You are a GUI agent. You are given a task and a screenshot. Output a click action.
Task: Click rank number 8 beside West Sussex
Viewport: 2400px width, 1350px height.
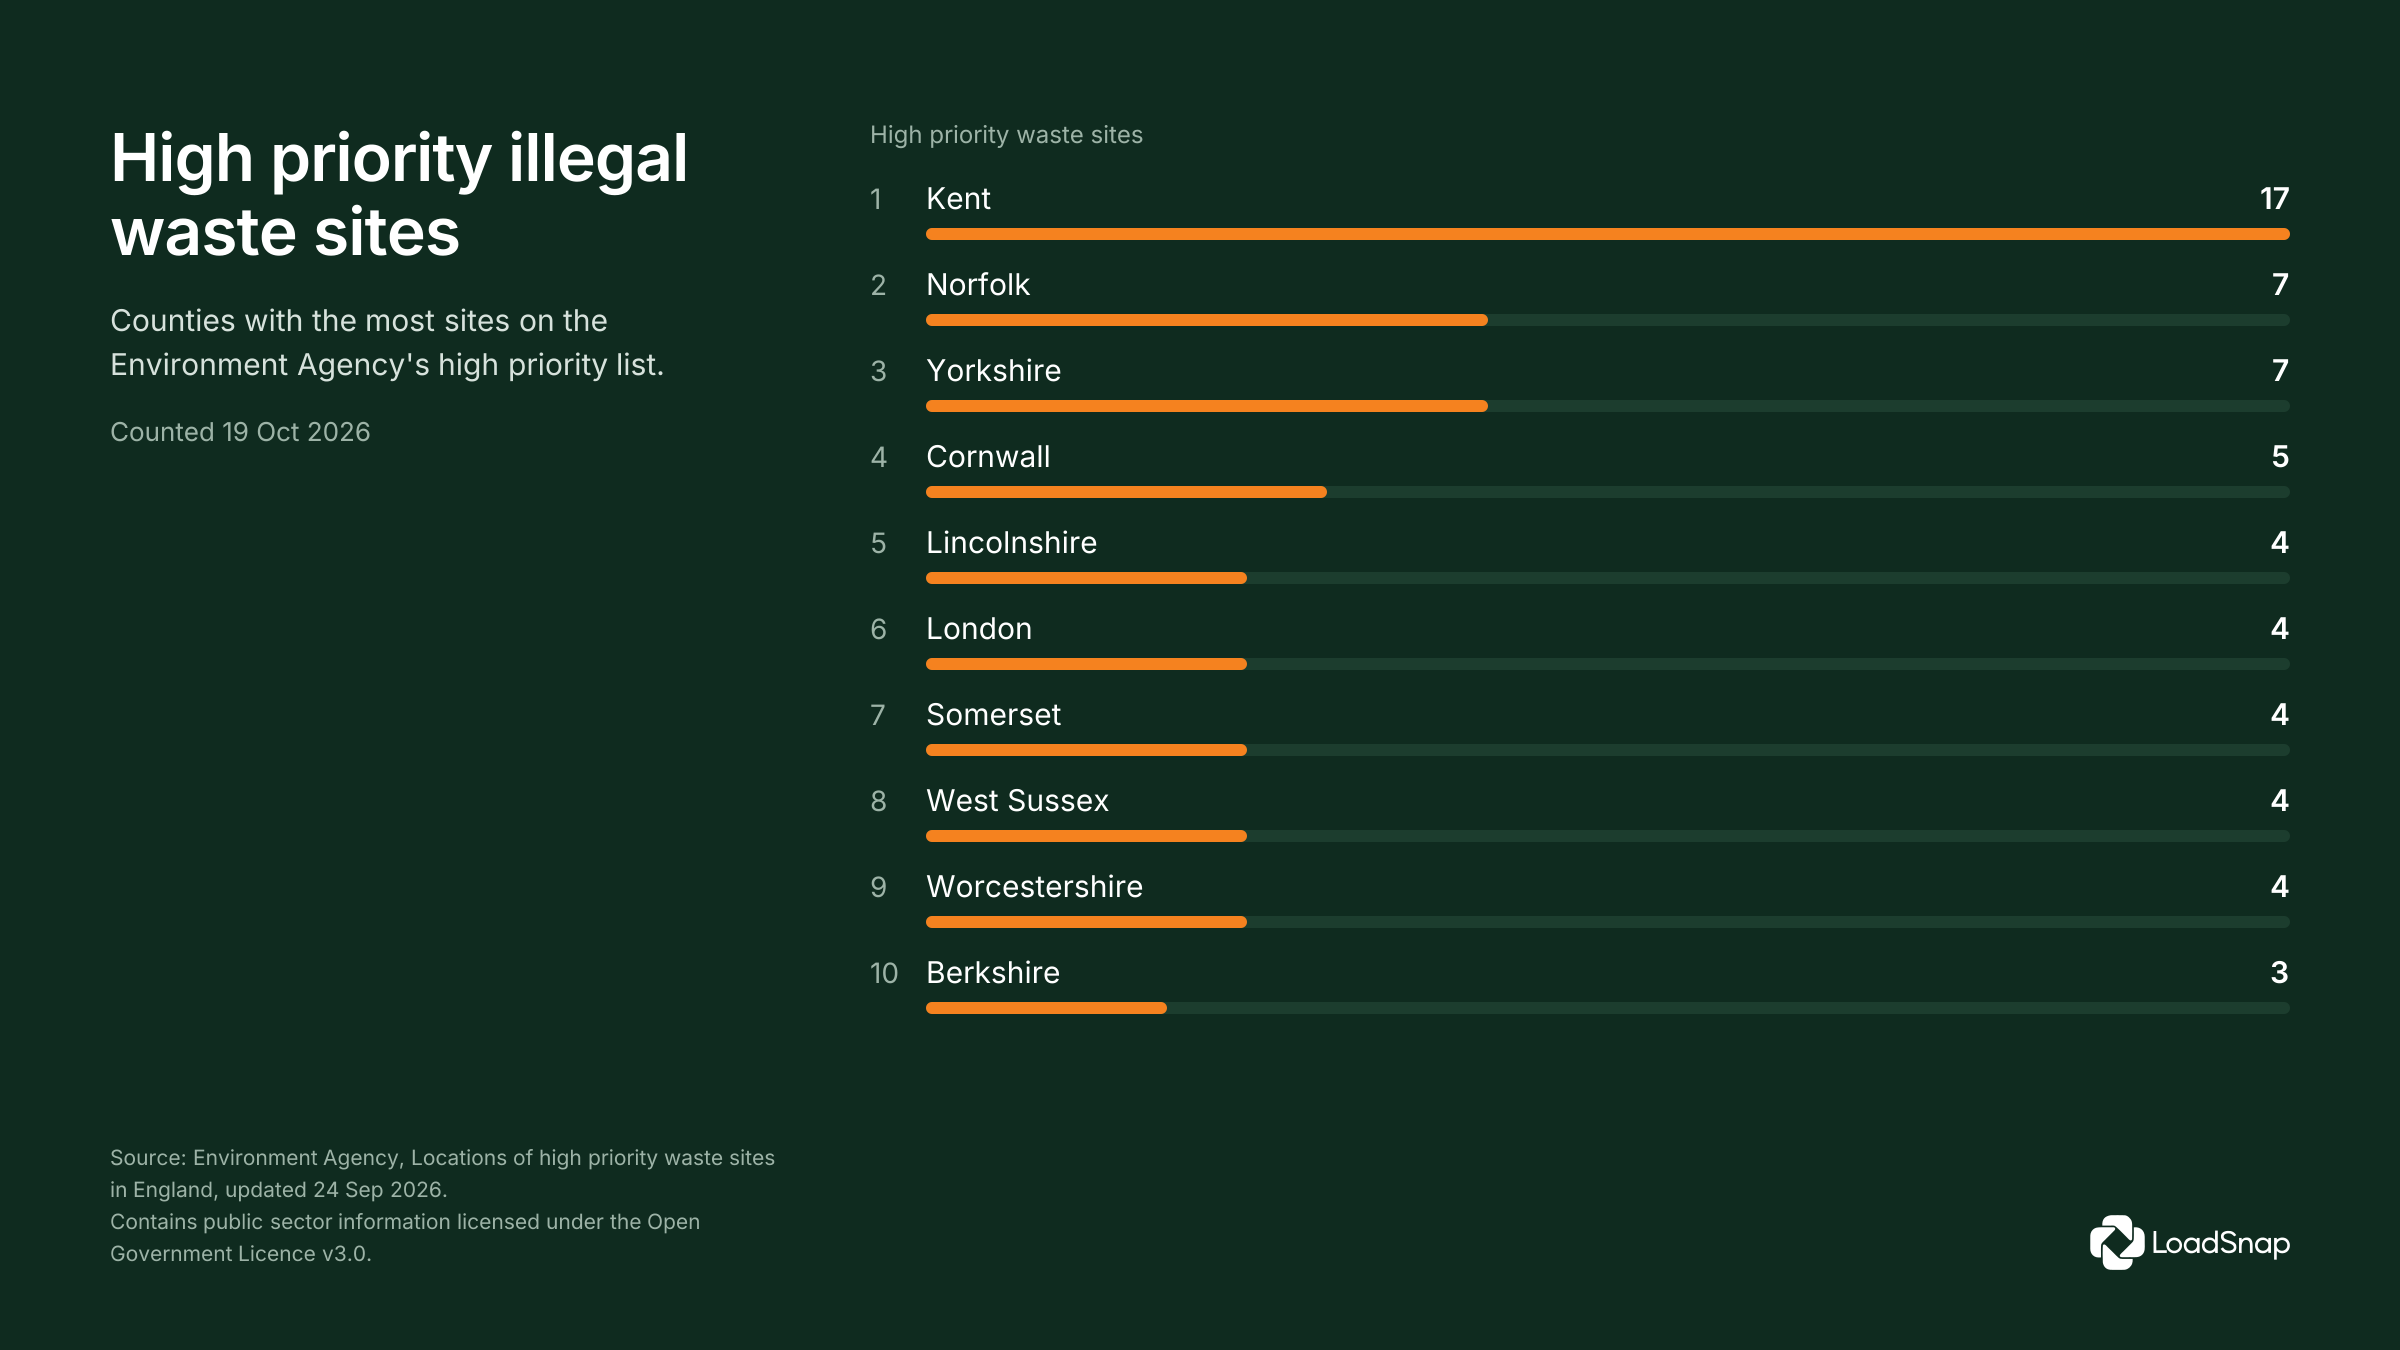click(878, 802)
